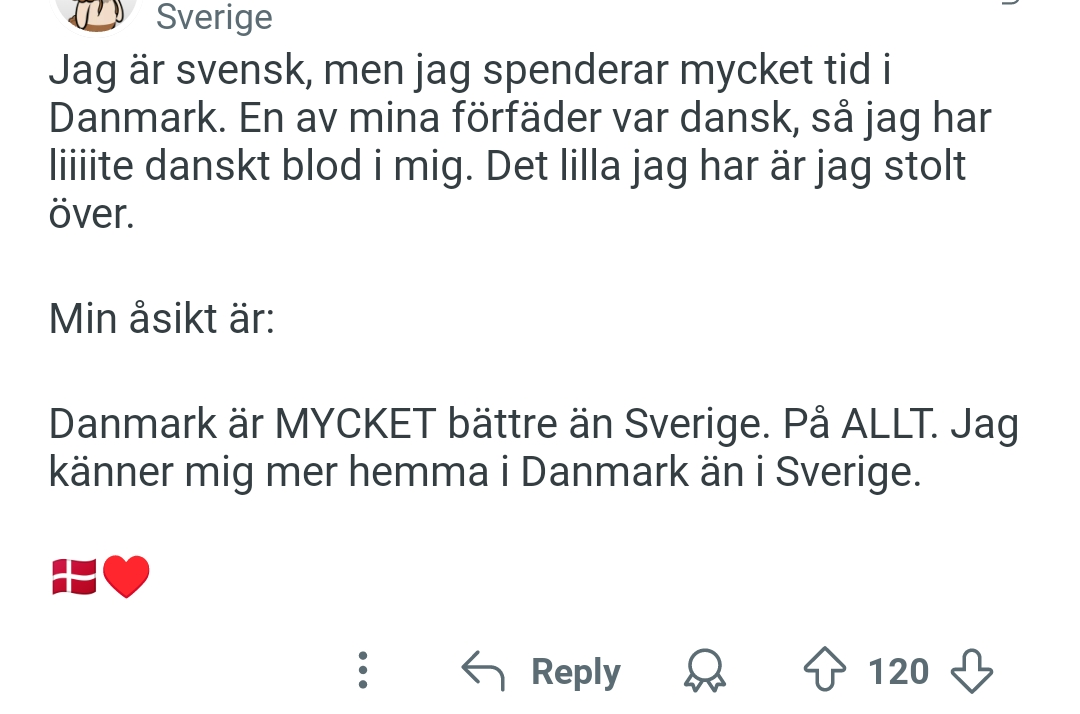The image size is (1080, 714).
Task: Open post options via the vertical dots
Action: pos(362,671)
